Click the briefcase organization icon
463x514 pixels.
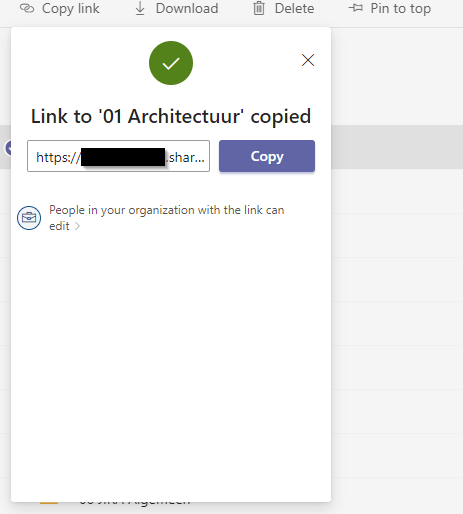[29, 218]
